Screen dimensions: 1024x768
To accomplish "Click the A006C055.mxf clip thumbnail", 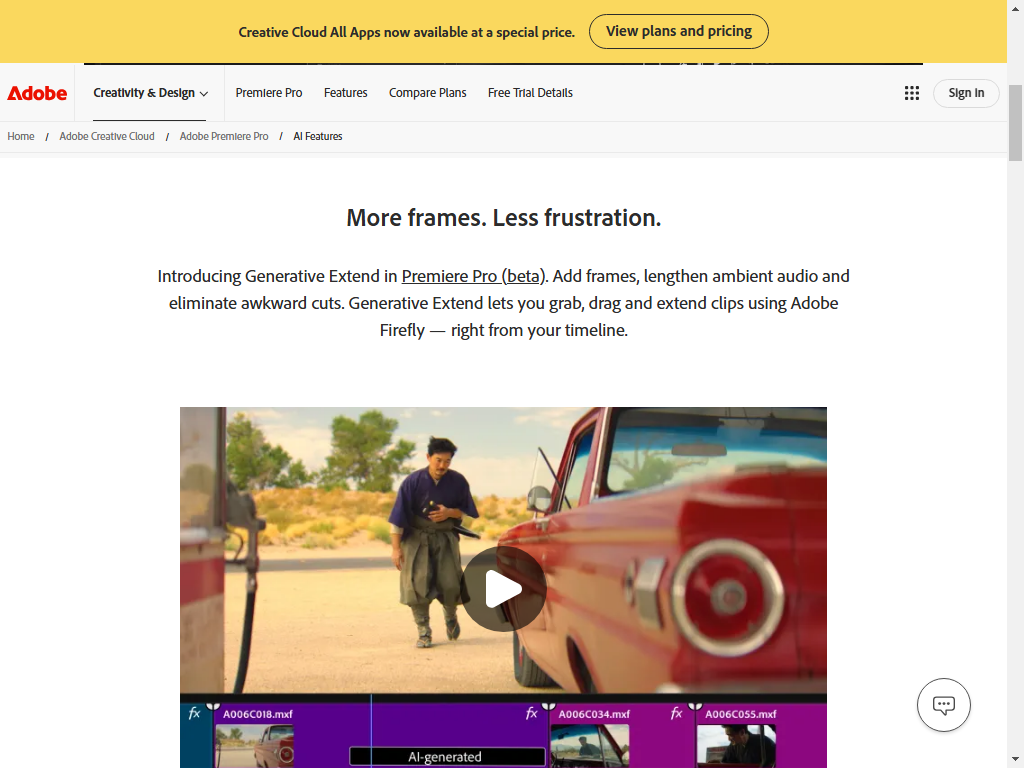I will coord(736,746).
